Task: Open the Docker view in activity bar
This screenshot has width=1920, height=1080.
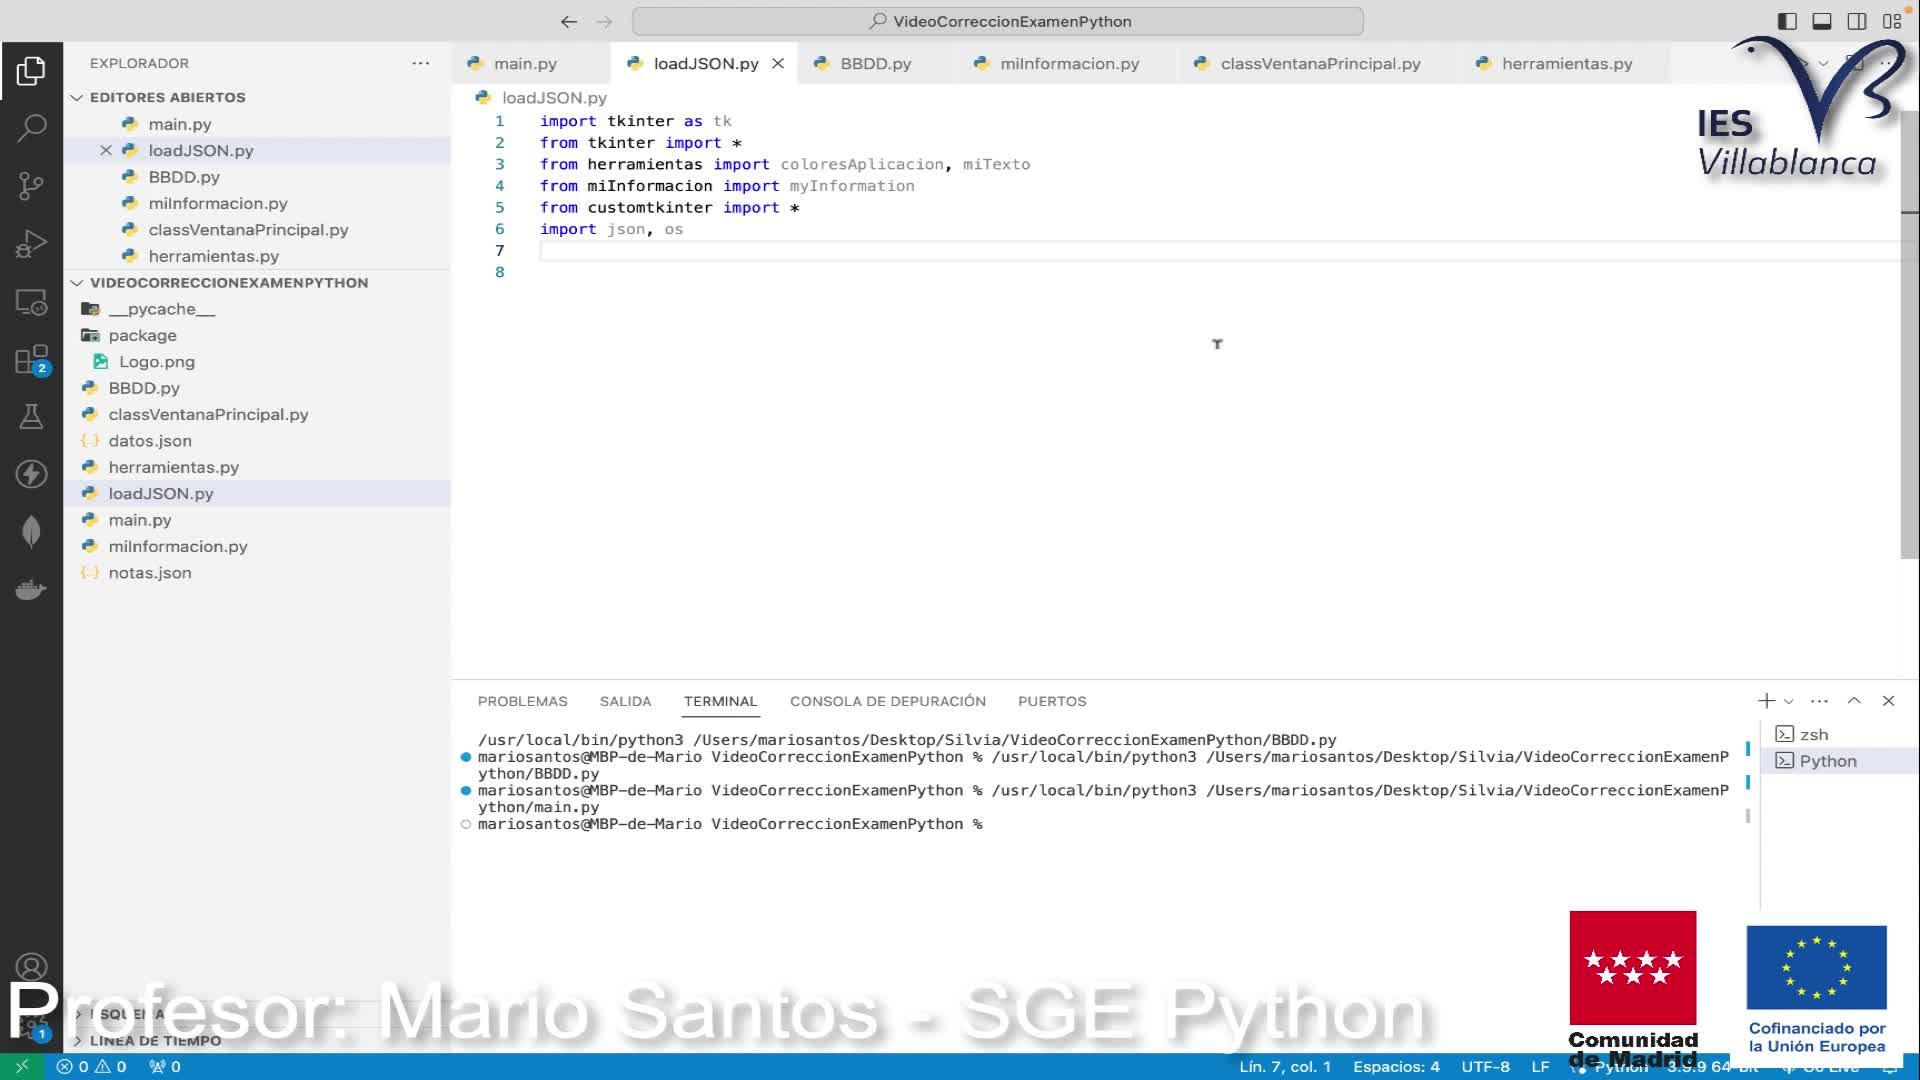Action: 31,590
